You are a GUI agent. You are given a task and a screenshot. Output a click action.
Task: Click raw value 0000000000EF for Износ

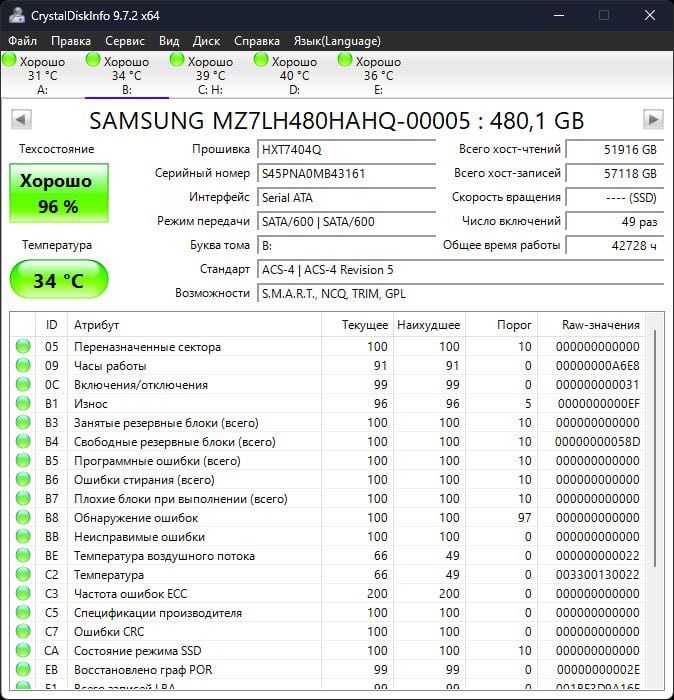click(x=598, y=404)
